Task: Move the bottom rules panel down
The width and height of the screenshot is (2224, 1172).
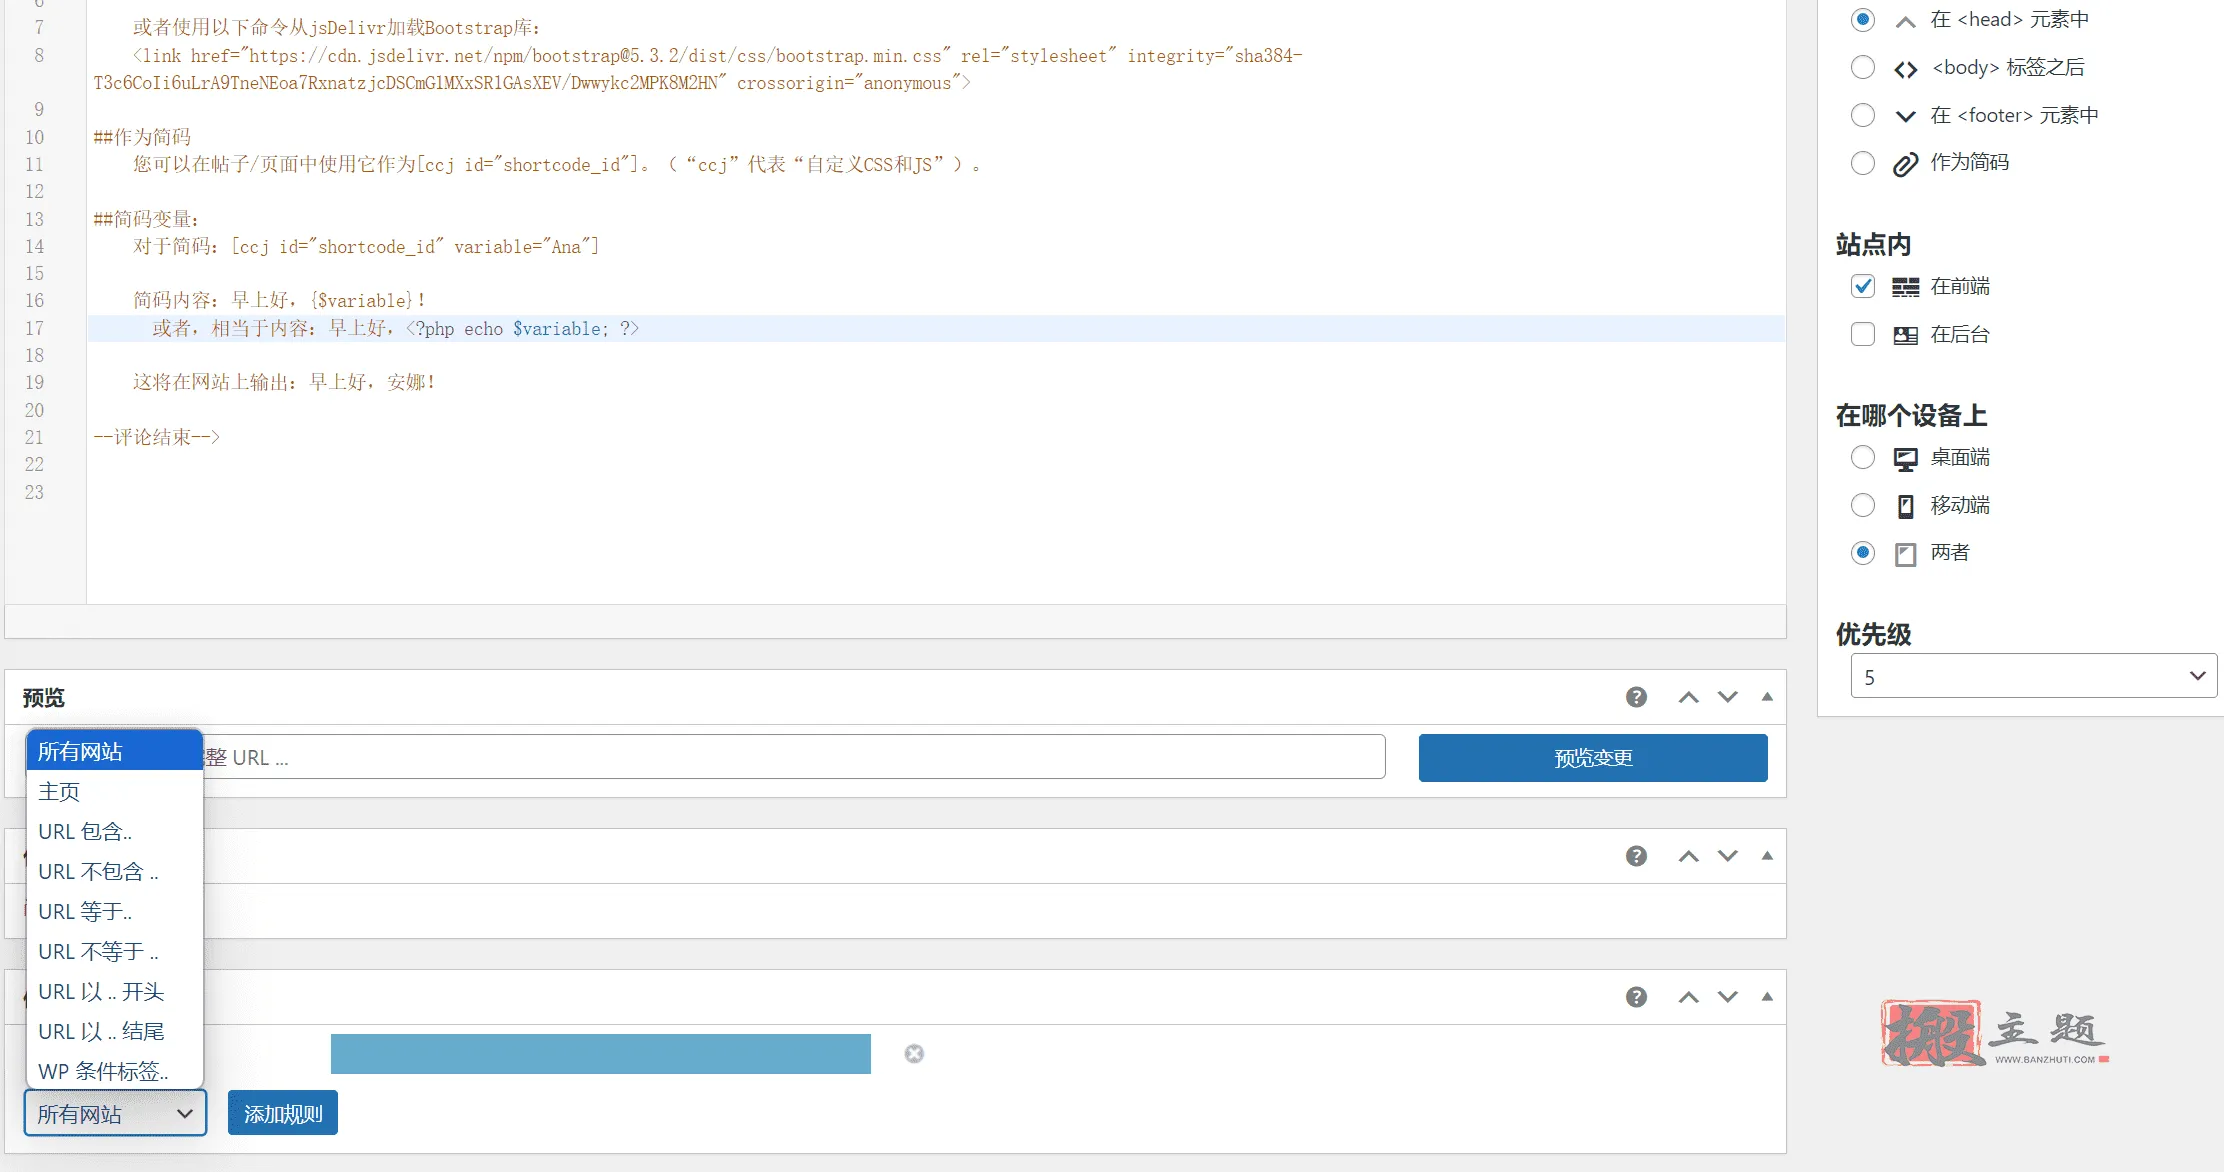Action: tap(1727, 997)
